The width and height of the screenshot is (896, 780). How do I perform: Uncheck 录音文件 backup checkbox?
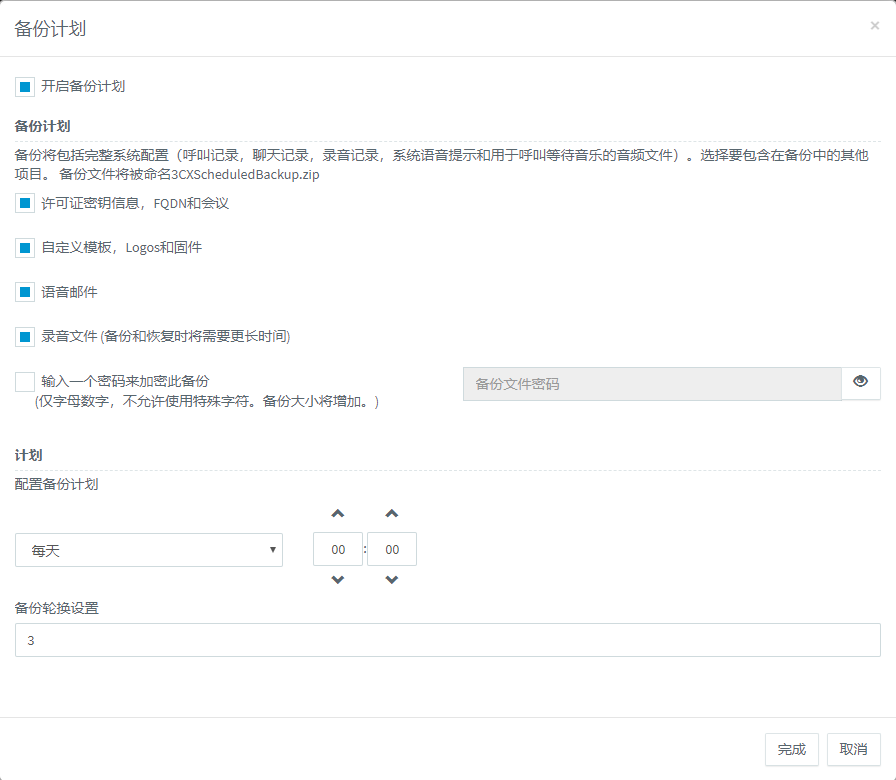(25, 337)
